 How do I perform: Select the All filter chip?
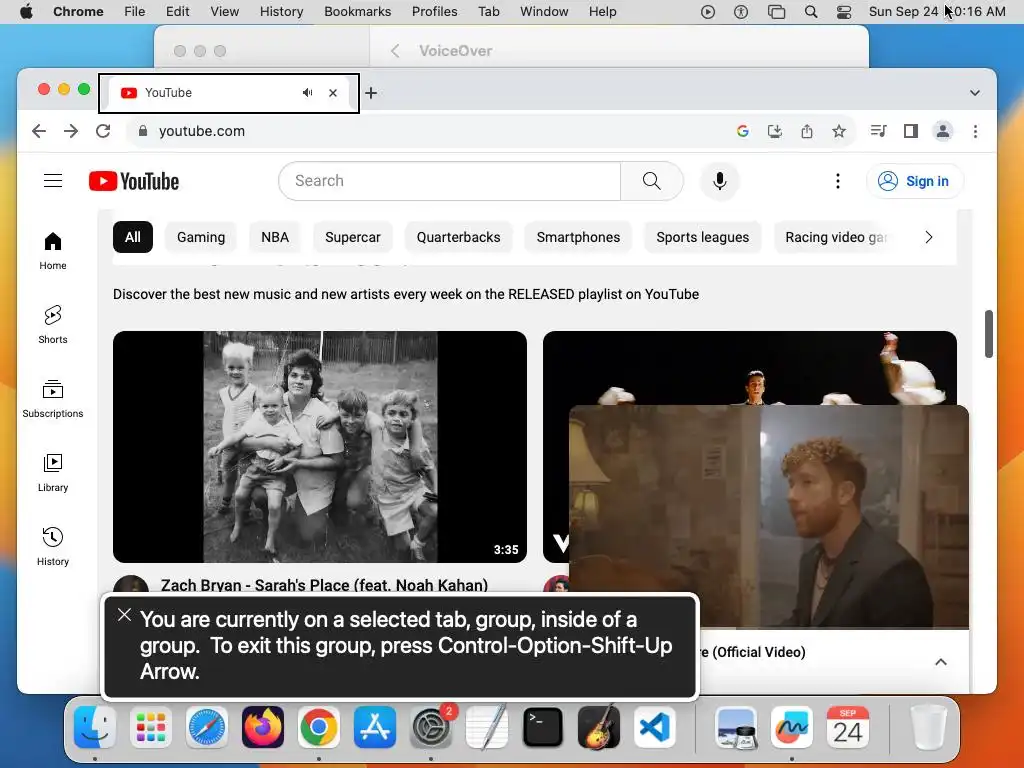[133, 237]
